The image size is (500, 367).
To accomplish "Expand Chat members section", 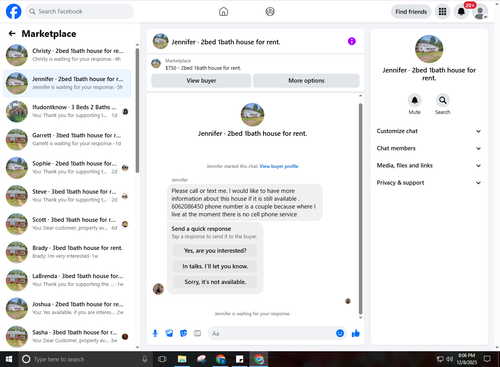I will pos(429,148).
